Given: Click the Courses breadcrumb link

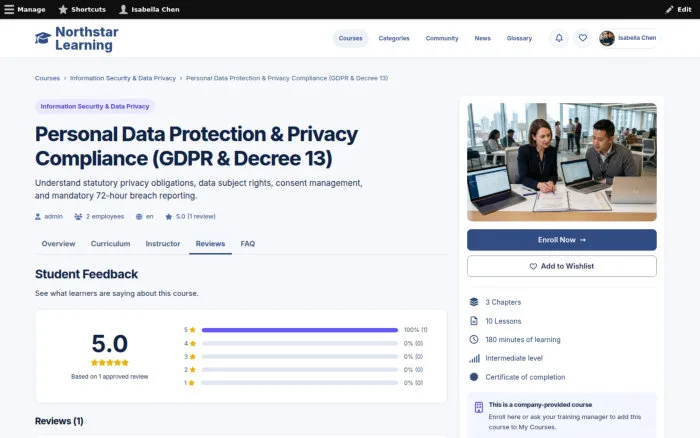Looking at the screenshot, I should pos(47,78).
